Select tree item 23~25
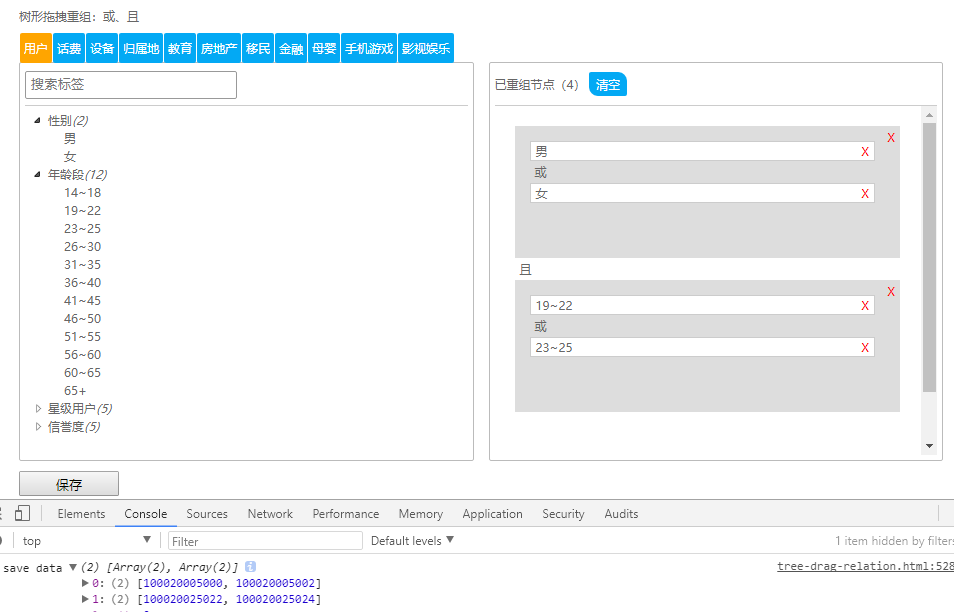Image resolution: width=954 pixels, height=612 pixels. click(x=83, y=229)
